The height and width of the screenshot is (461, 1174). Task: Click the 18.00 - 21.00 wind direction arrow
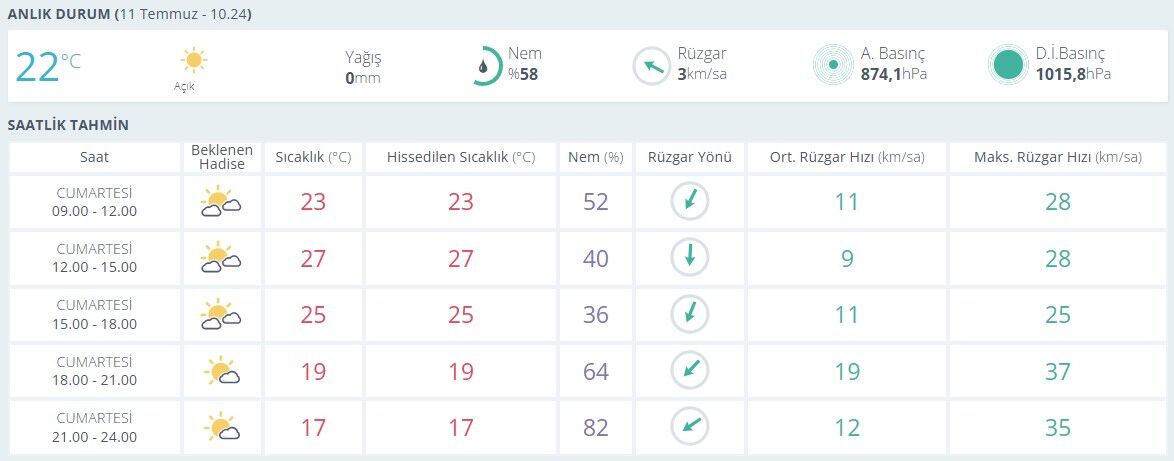pyautogui.click(x=690, y=370)
